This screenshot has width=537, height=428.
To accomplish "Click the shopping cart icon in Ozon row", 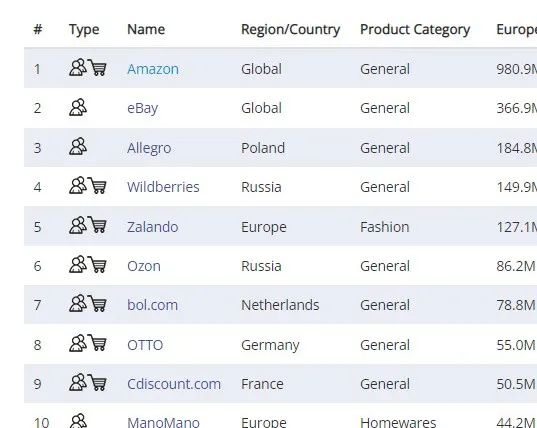I will point(97,264).
